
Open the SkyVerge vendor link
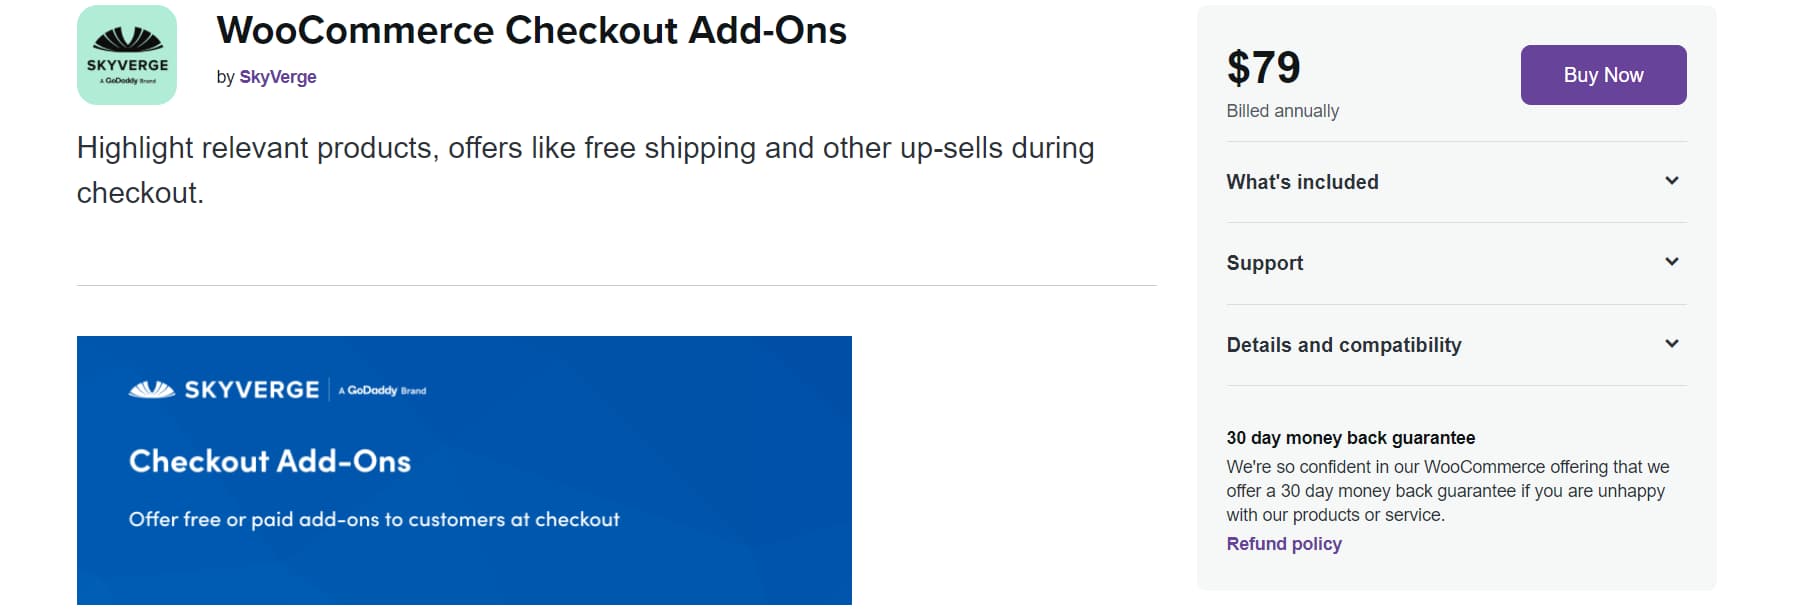[x=278, y=77]
